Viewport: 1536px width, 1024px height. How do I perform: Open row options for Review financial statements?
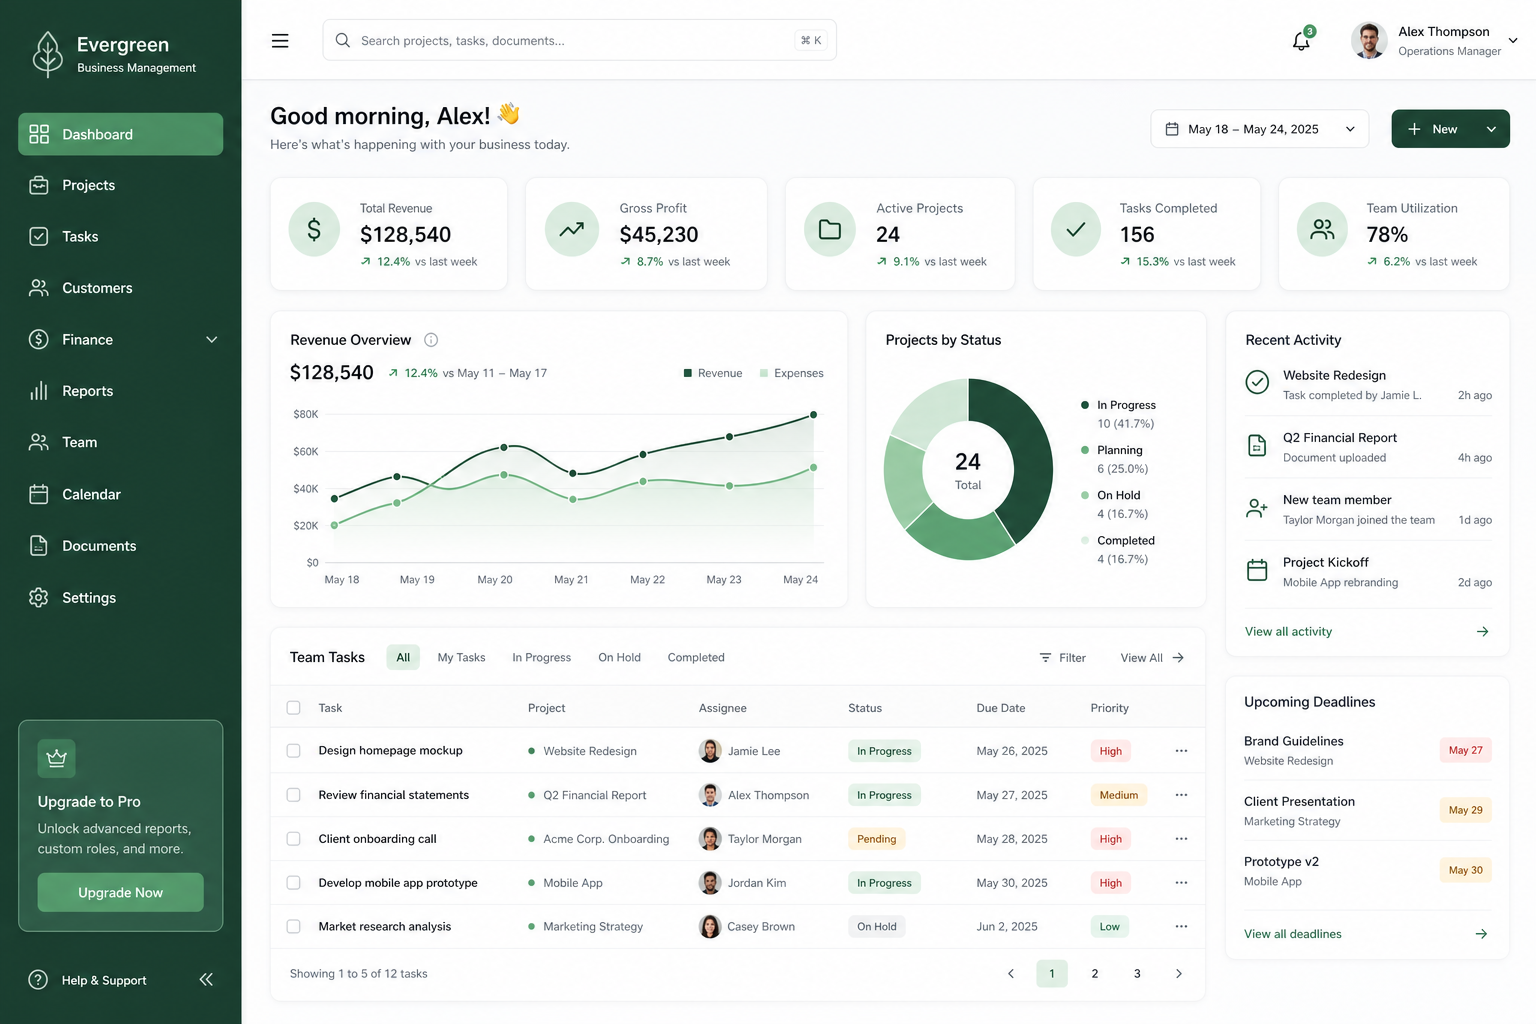click(1181, 795)
